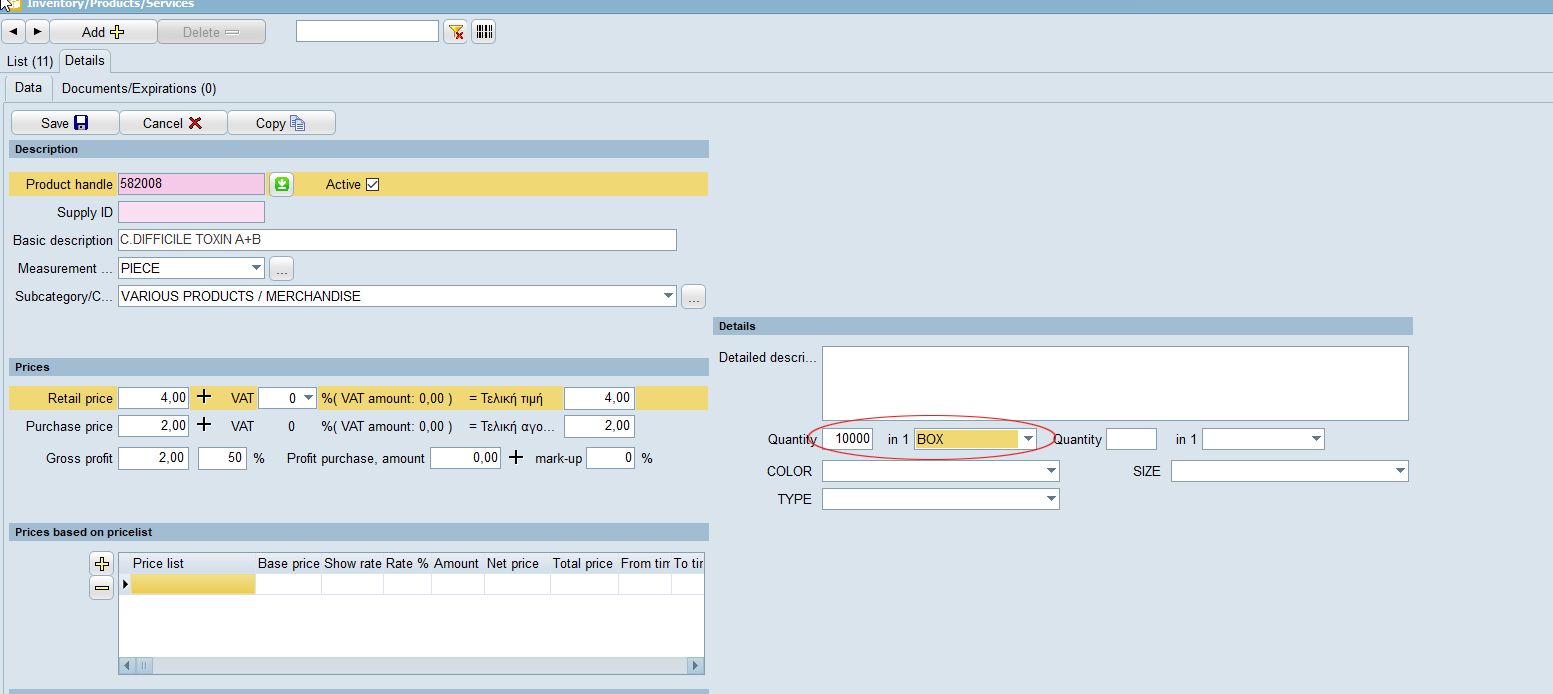Open ellipsis button beside Subcategory field
This screenshot has width=1553, height=694.
(693, 296)
